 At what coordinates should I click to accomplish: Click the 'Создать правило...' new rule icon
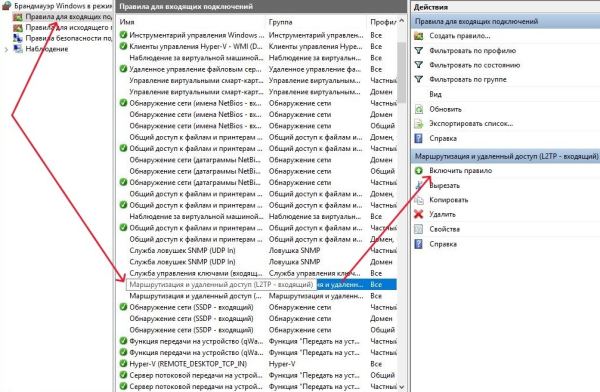coord(419,36)
